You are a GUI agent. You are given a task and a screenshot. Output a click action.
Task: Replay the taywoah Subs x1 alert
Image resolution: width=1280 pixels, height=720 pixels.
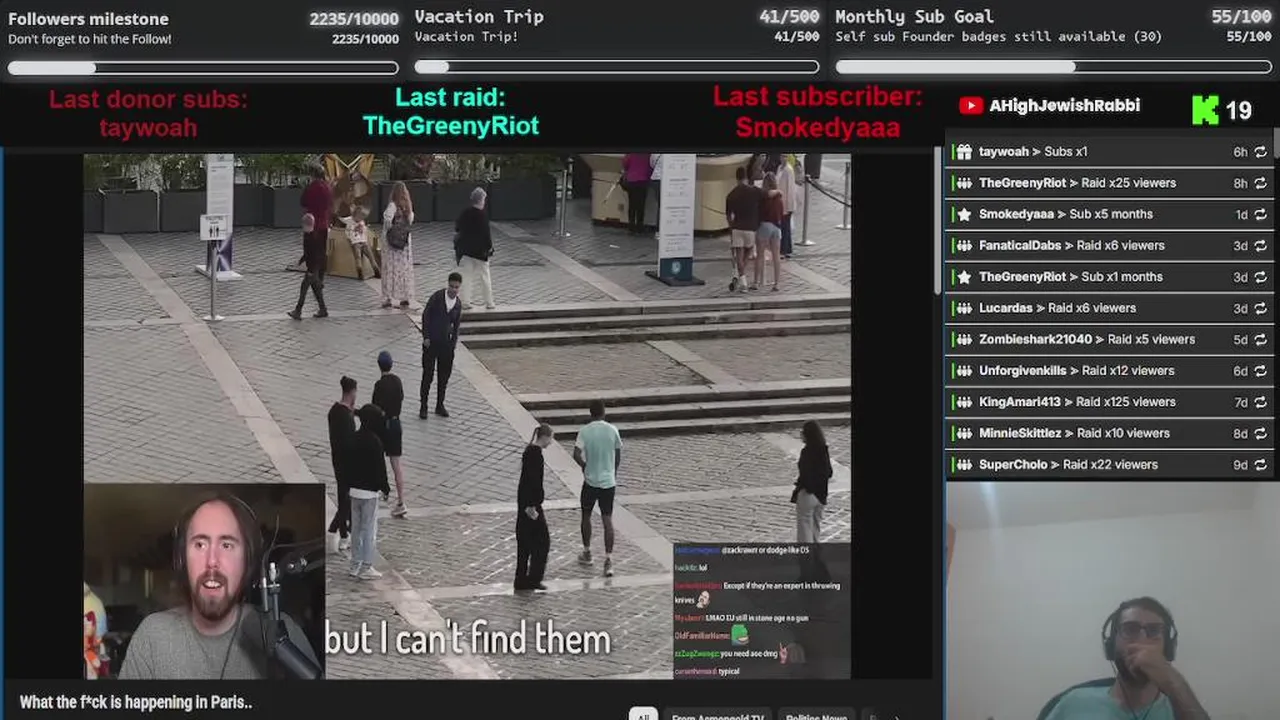tap(1260, 152)
